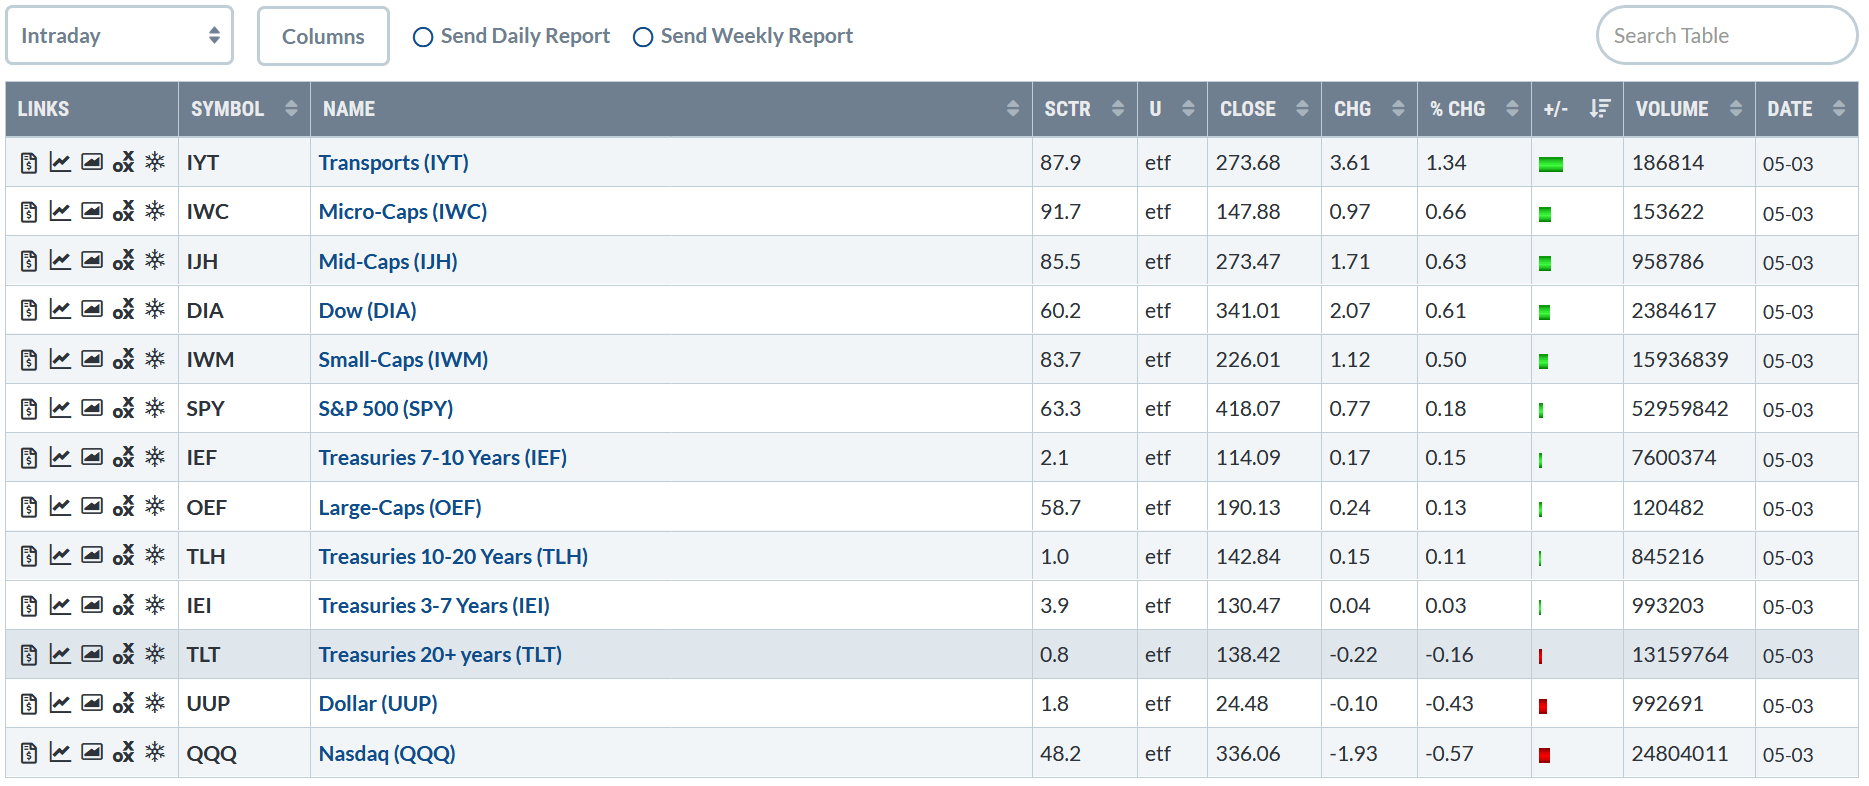Sort table by DATE column header
This screenshot has width=1869, height=786.
1806,109
